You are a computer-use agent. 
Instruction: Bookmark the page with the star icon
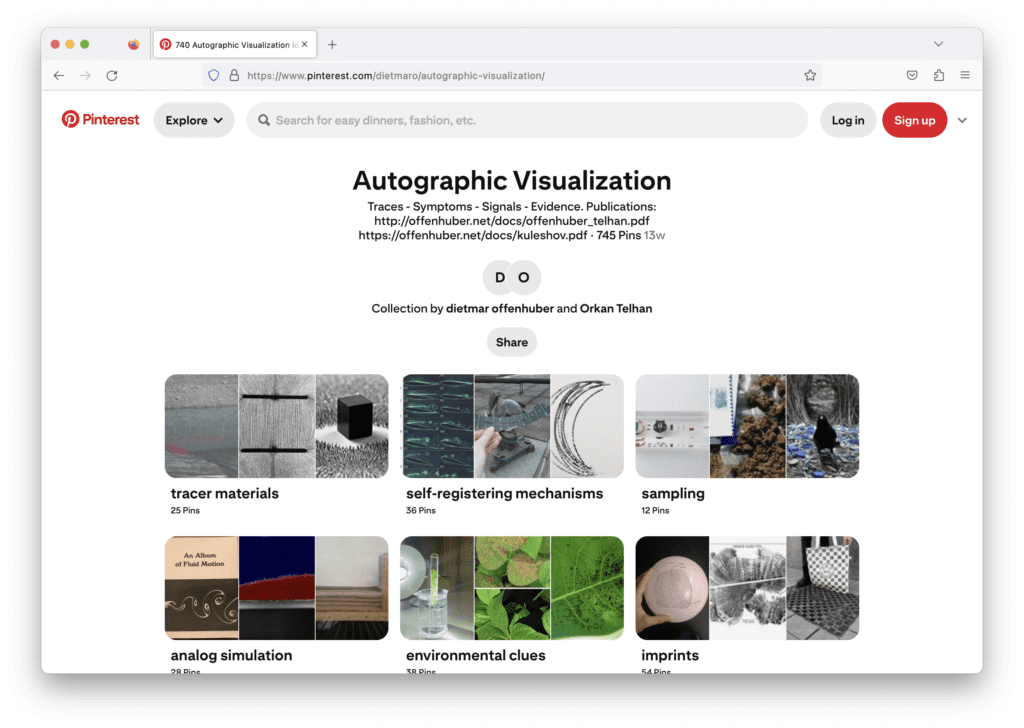click(x=810, y=75)
